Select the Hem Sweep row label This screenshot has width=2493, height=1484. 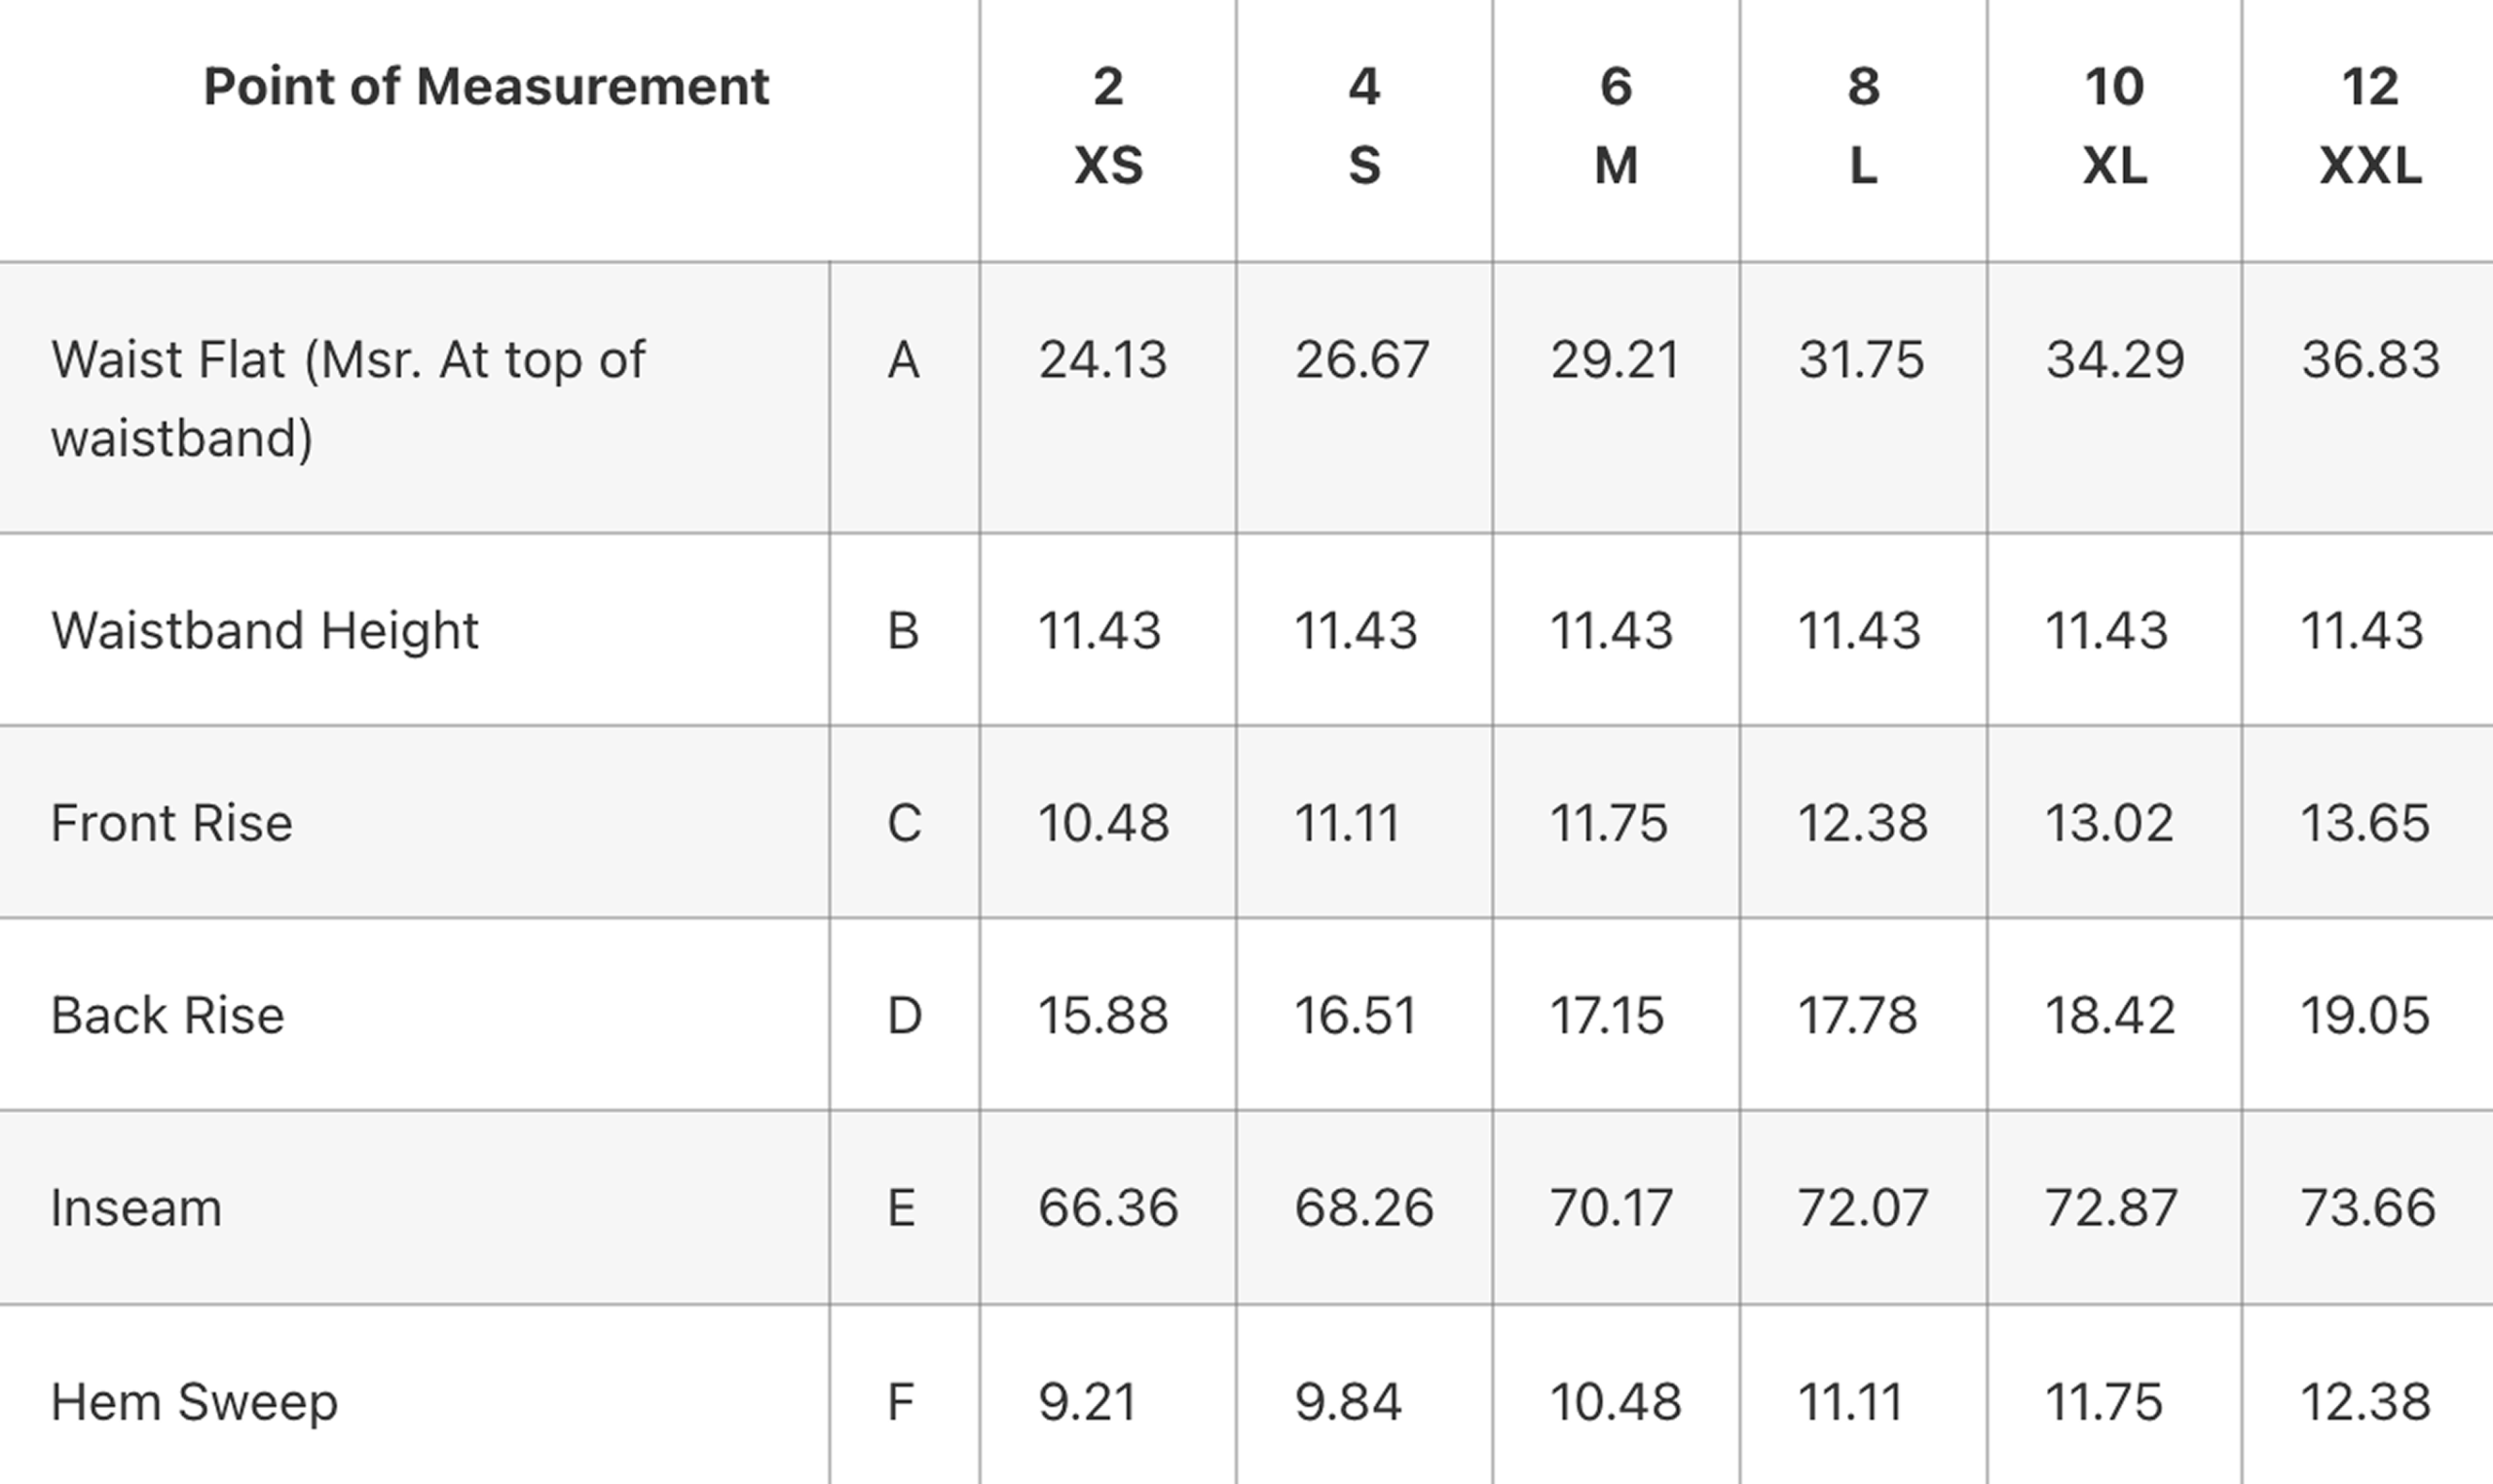[195, 1402]
